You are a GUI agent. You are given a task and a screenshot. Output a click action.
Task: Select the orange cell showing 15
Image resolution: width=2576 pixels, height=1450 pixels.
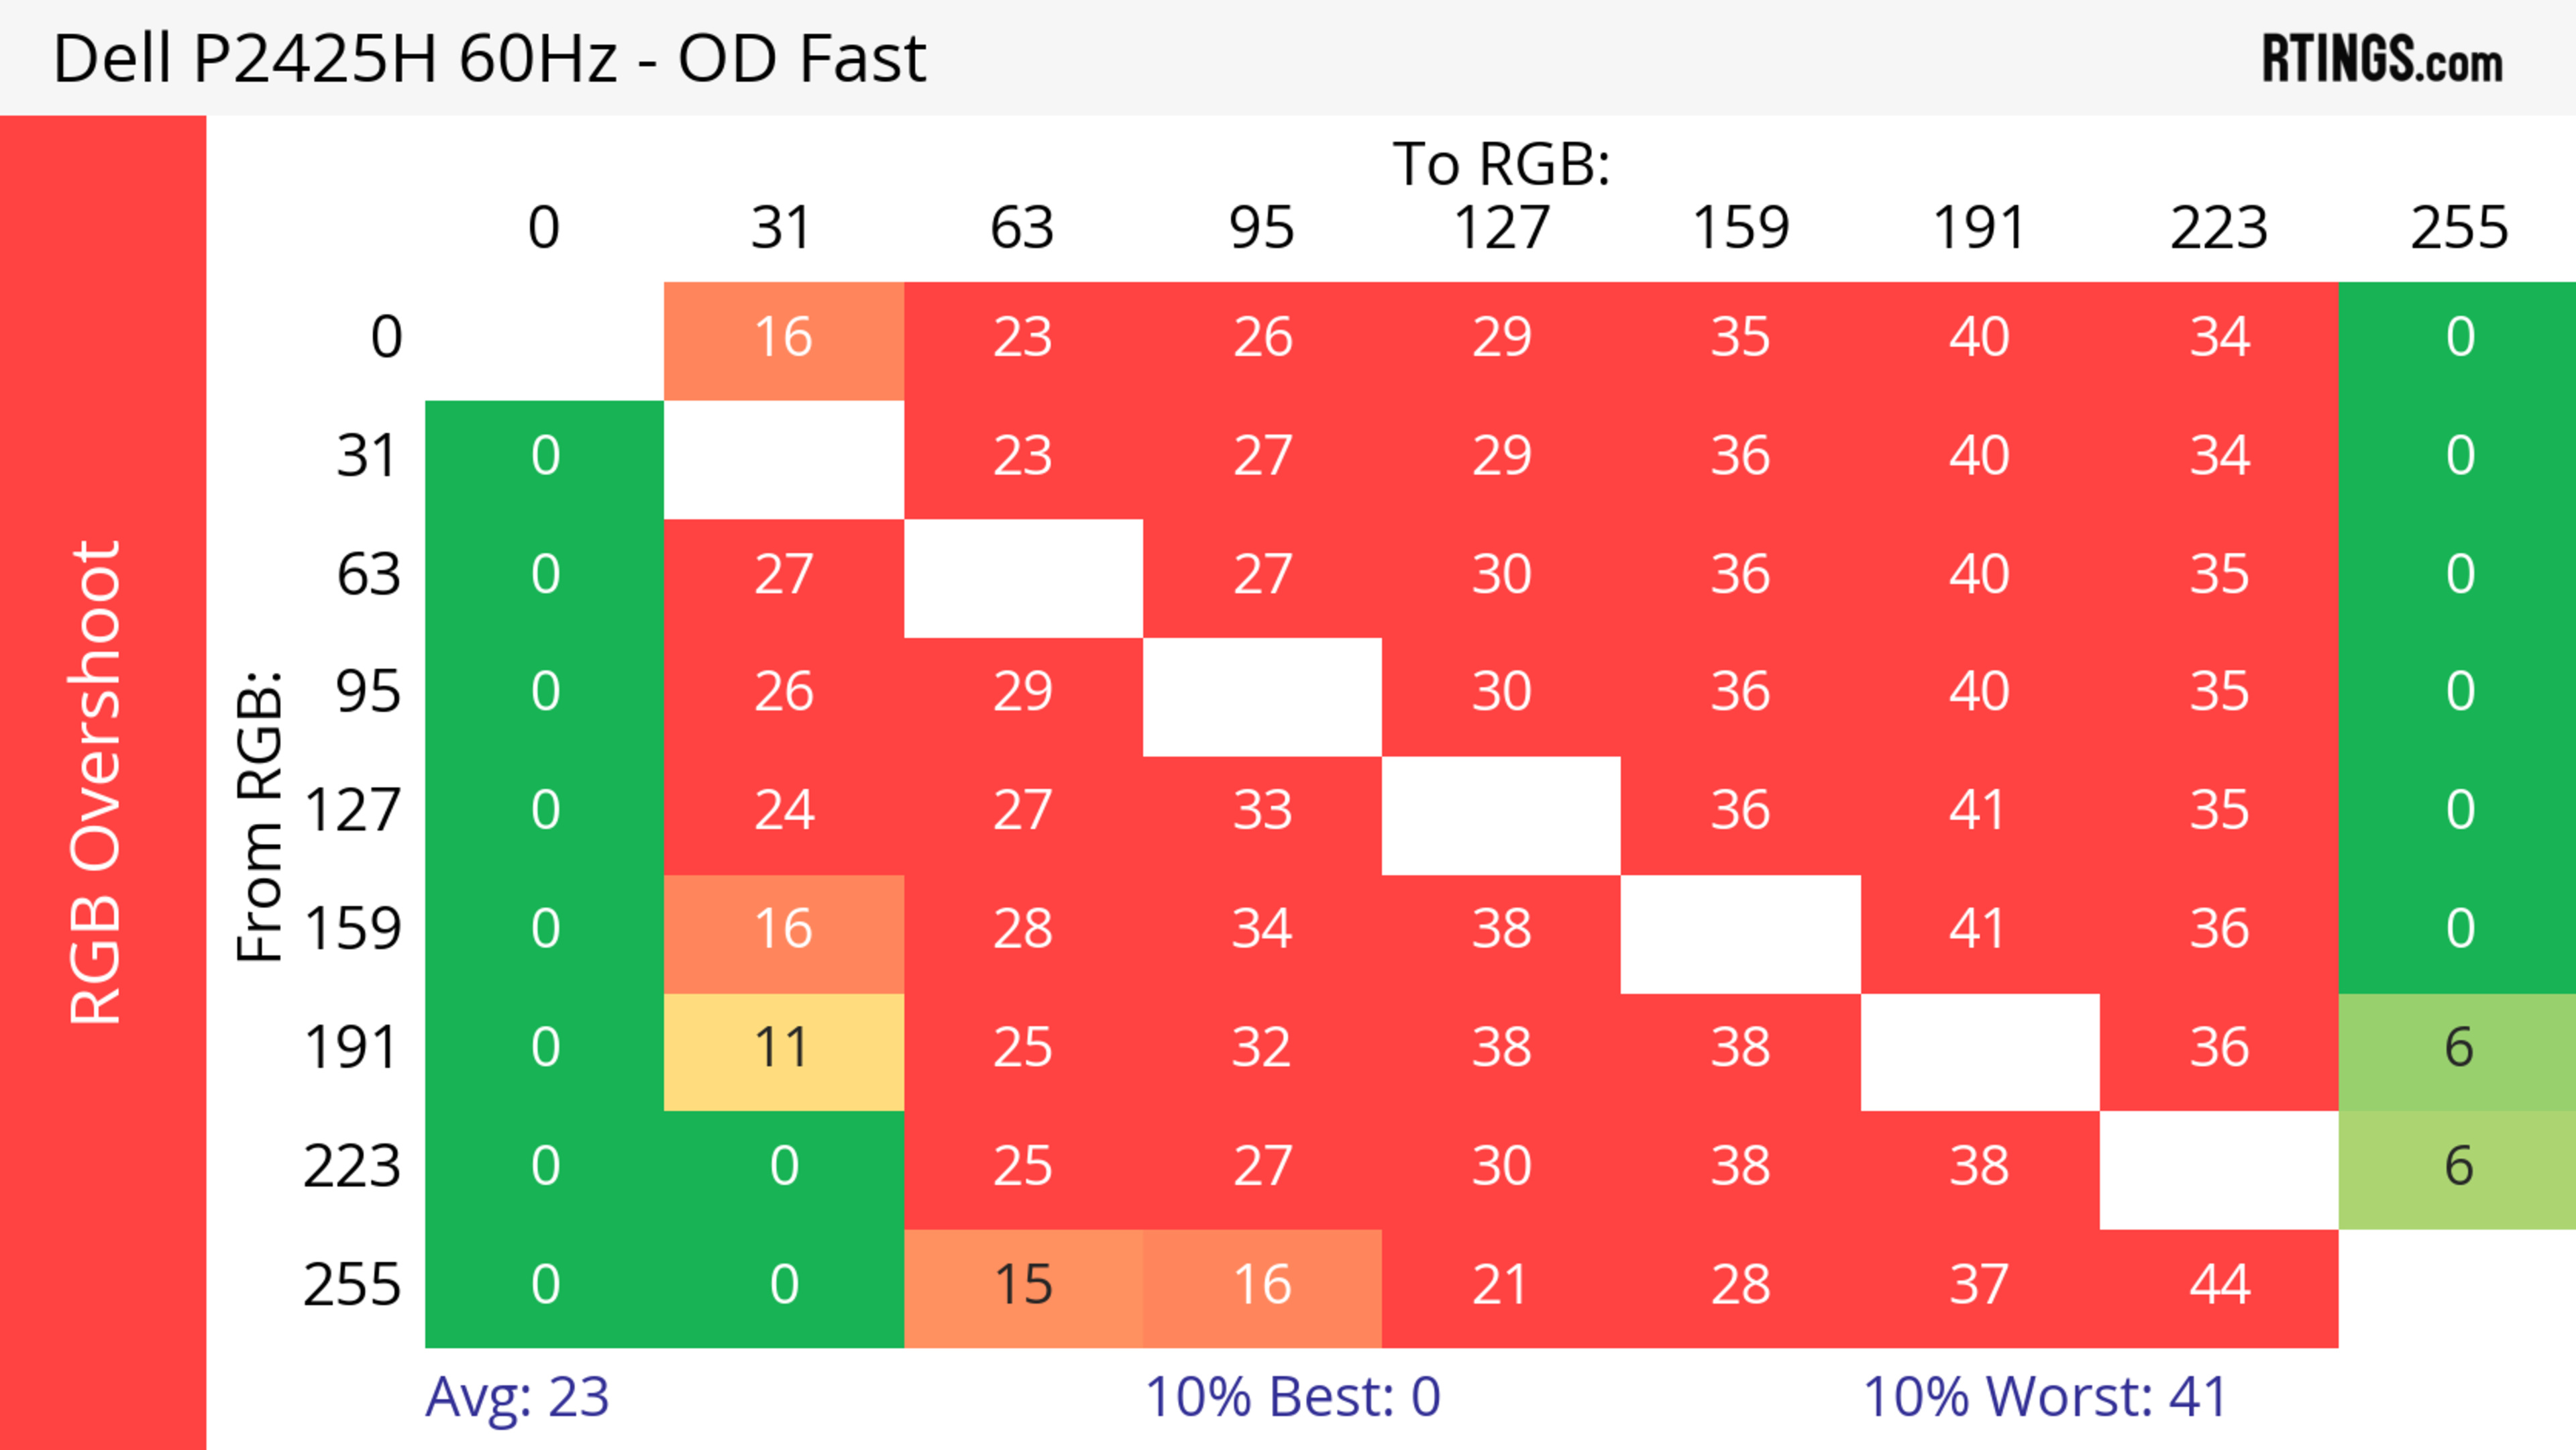pos(1023,1286)
